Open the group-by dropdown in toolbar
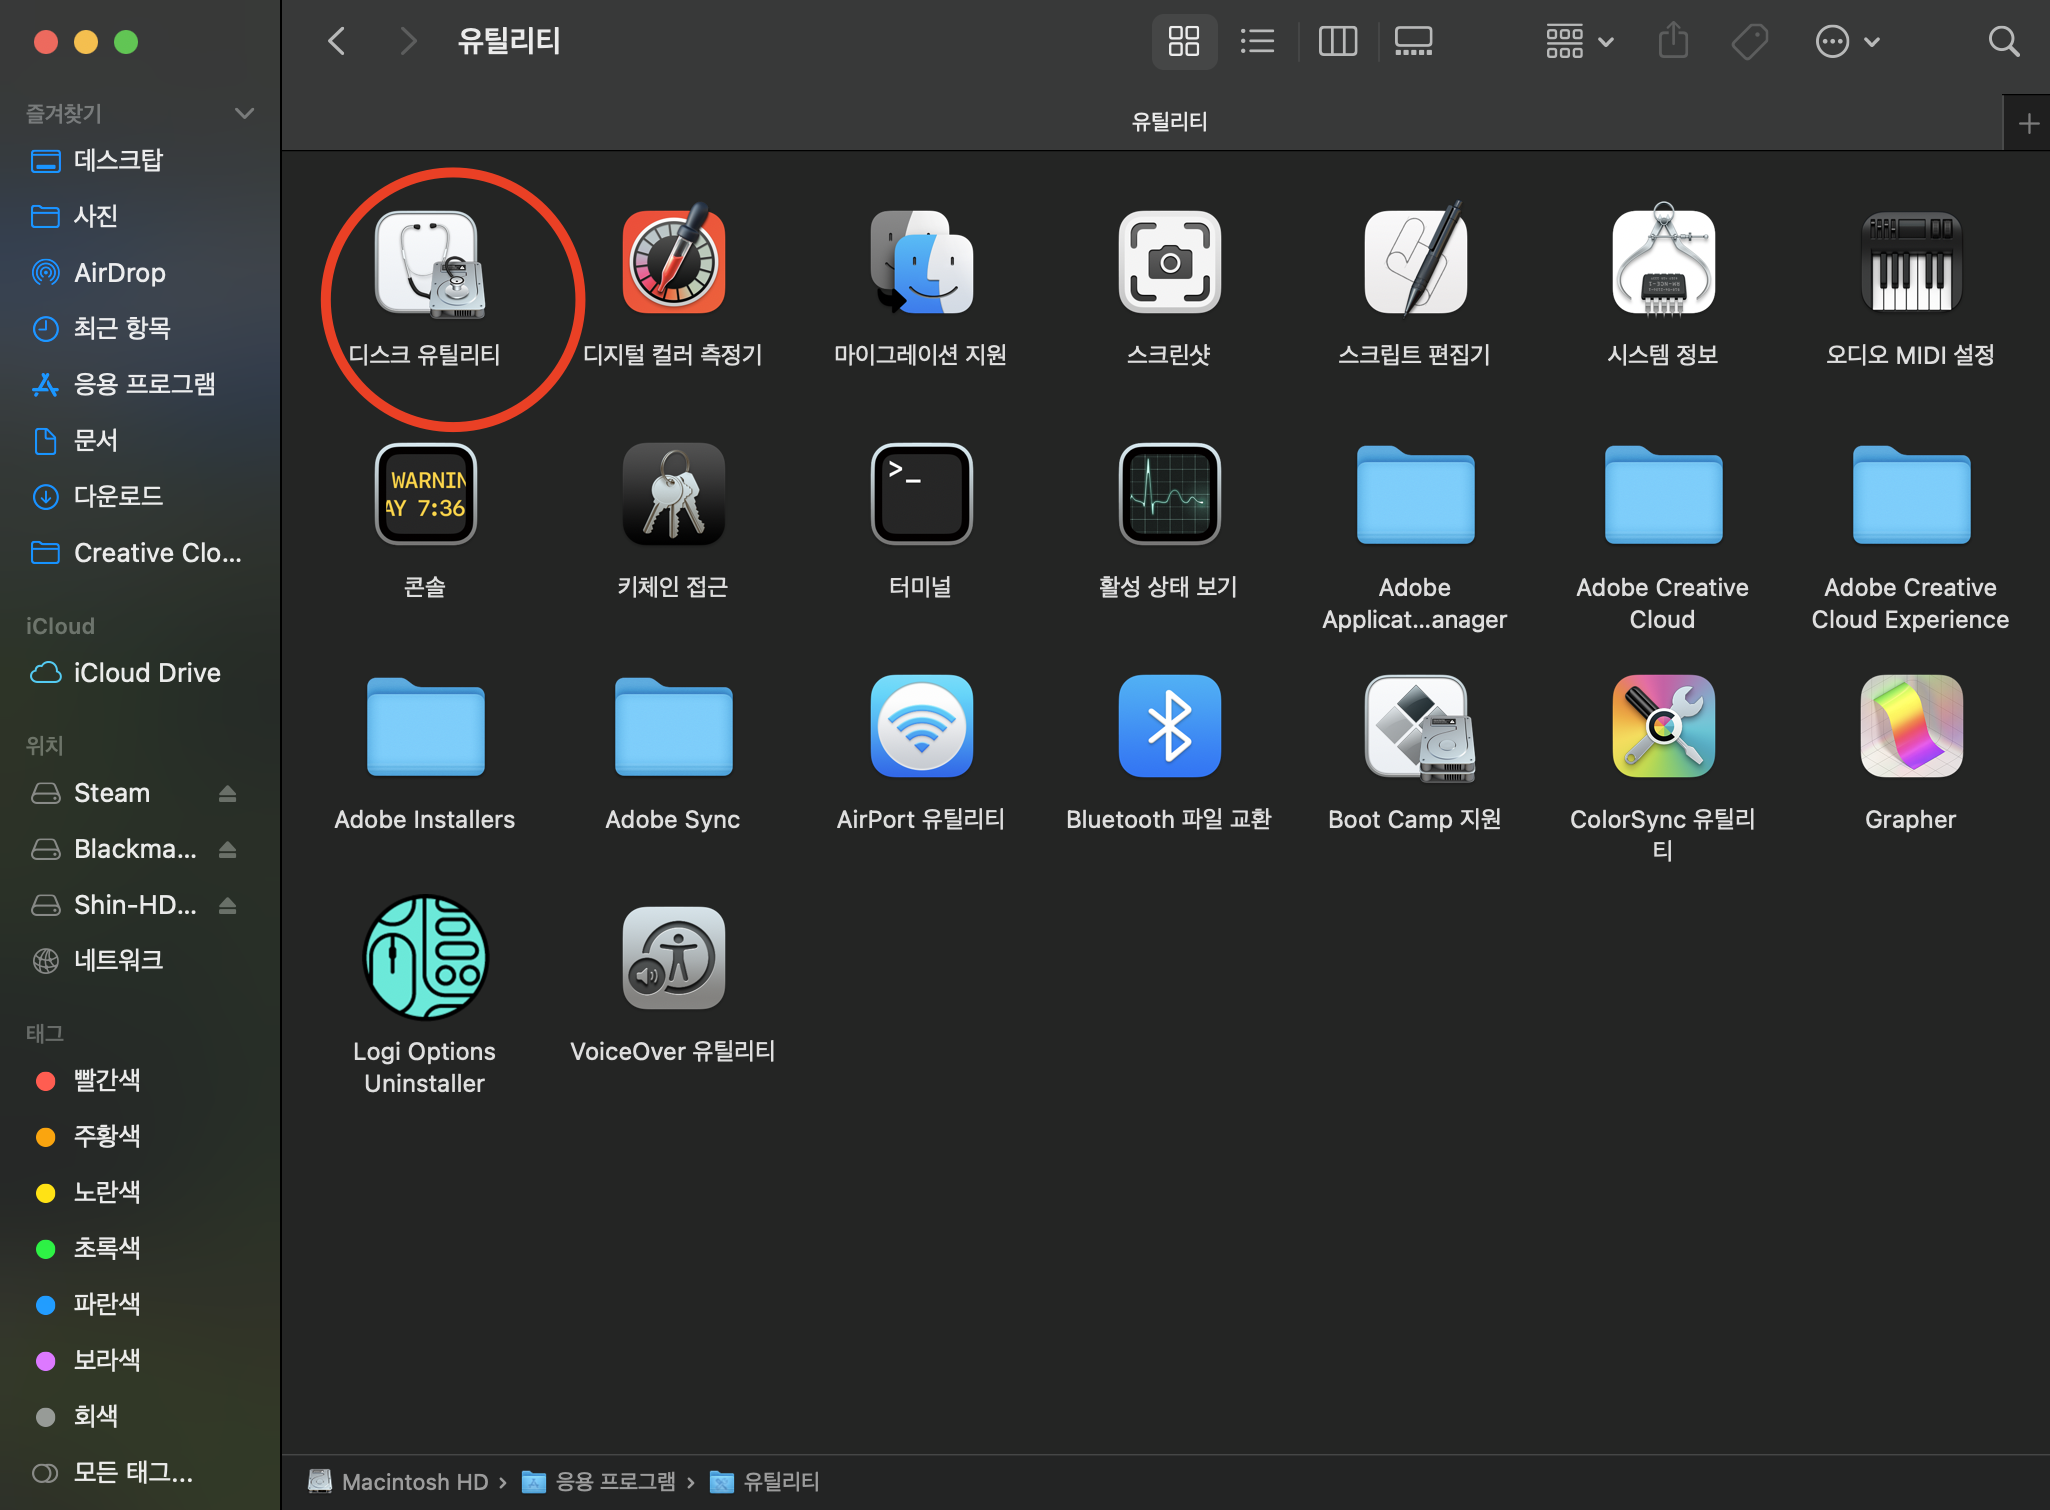The width and height of the screenshot is (2050, 1510). pos(1579,42)
